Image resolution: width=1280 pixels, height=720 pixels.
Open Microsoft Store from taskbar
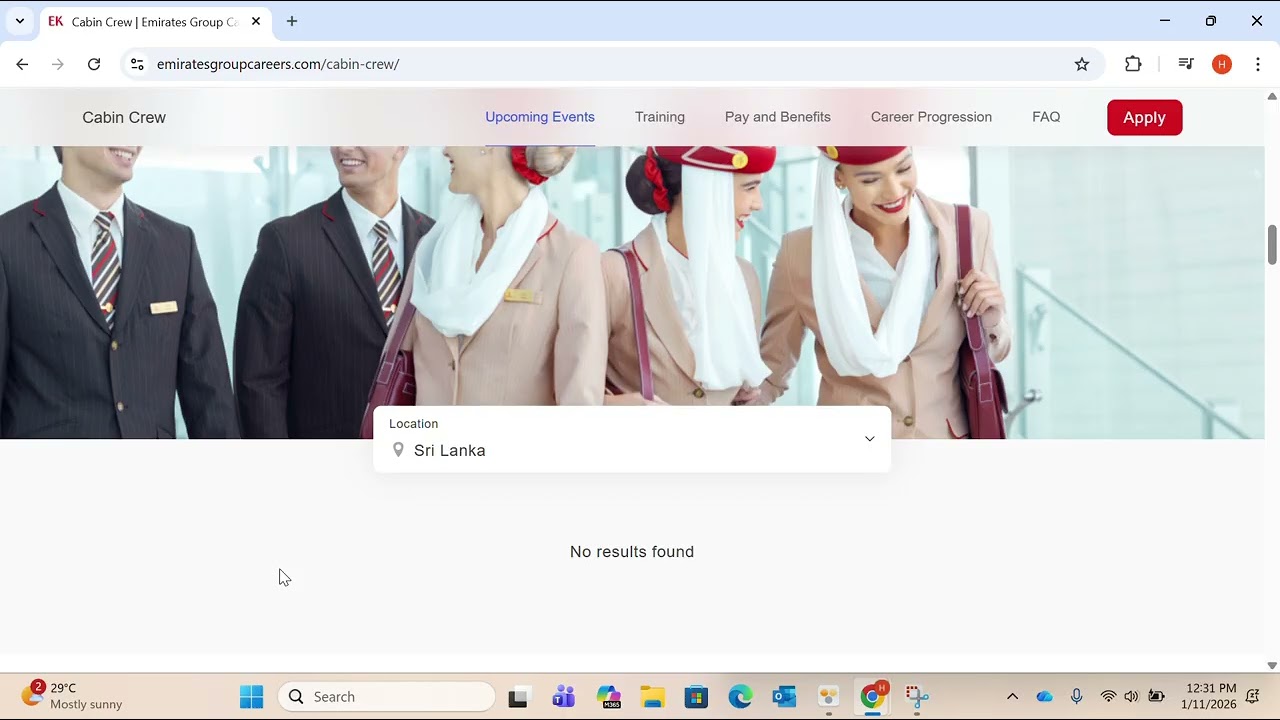696,697
